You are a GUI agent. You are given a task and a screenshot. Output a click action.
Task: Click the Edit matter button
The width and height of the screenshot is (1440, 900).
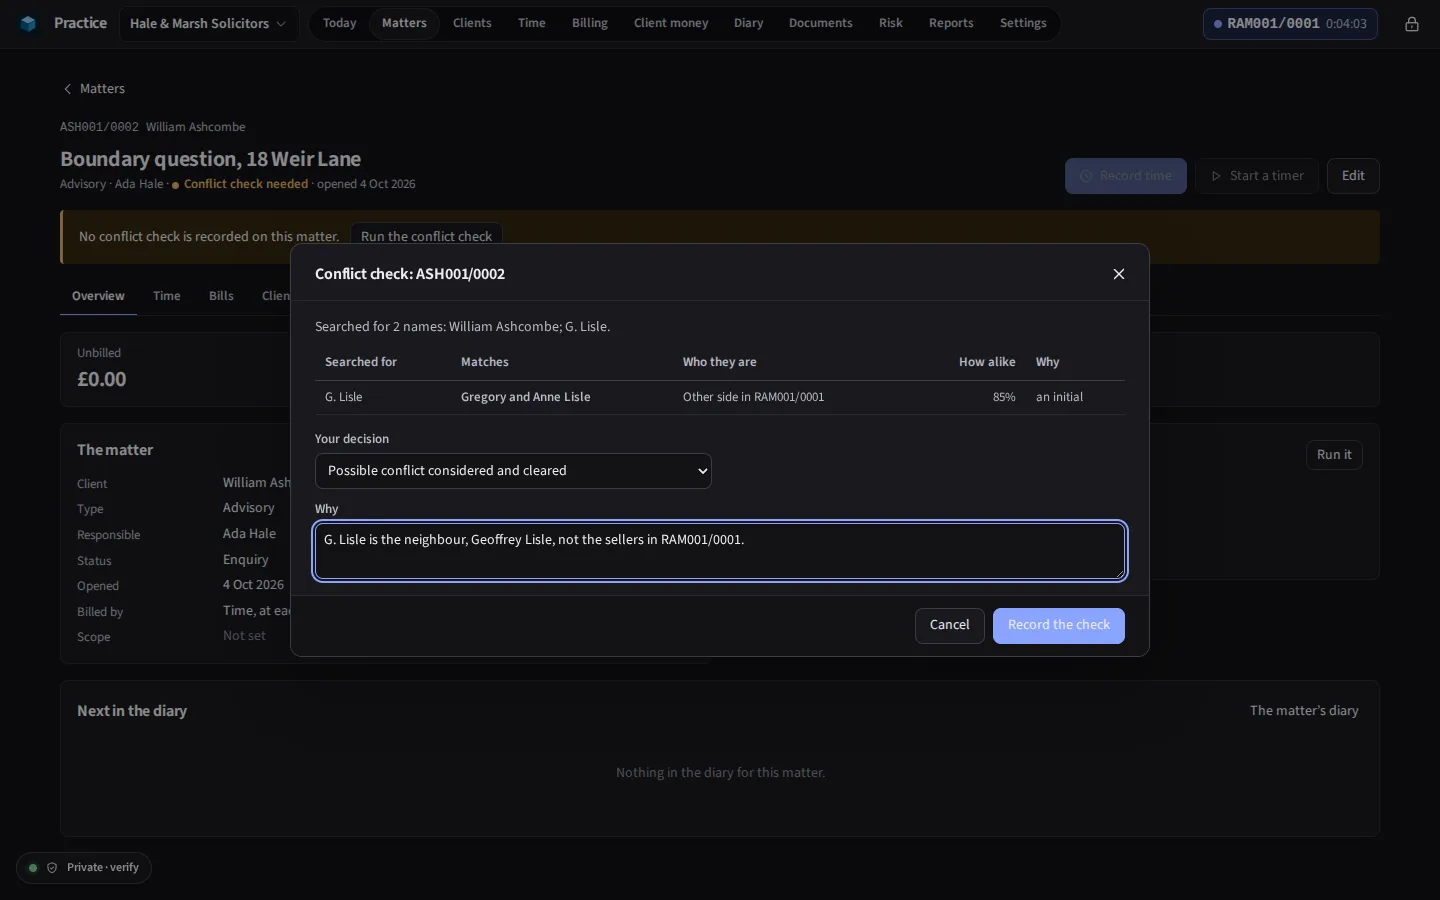pos(1353,176)
